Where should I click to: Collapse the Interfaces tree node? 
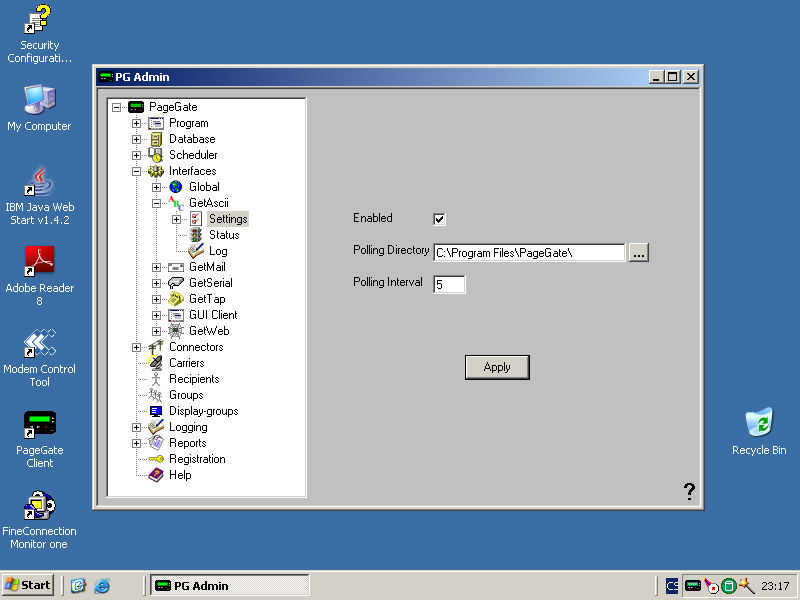point(136,171)
